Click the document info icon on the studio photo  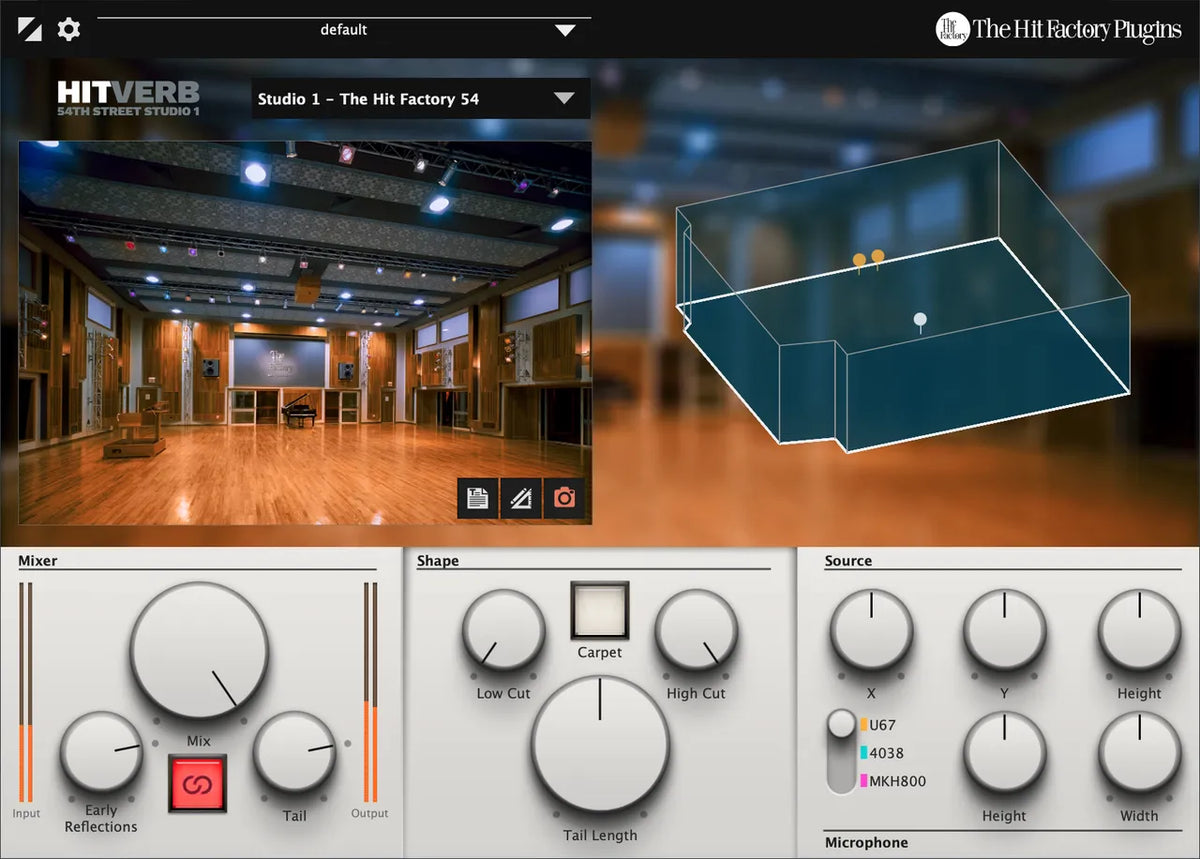[x=478, y=497]
